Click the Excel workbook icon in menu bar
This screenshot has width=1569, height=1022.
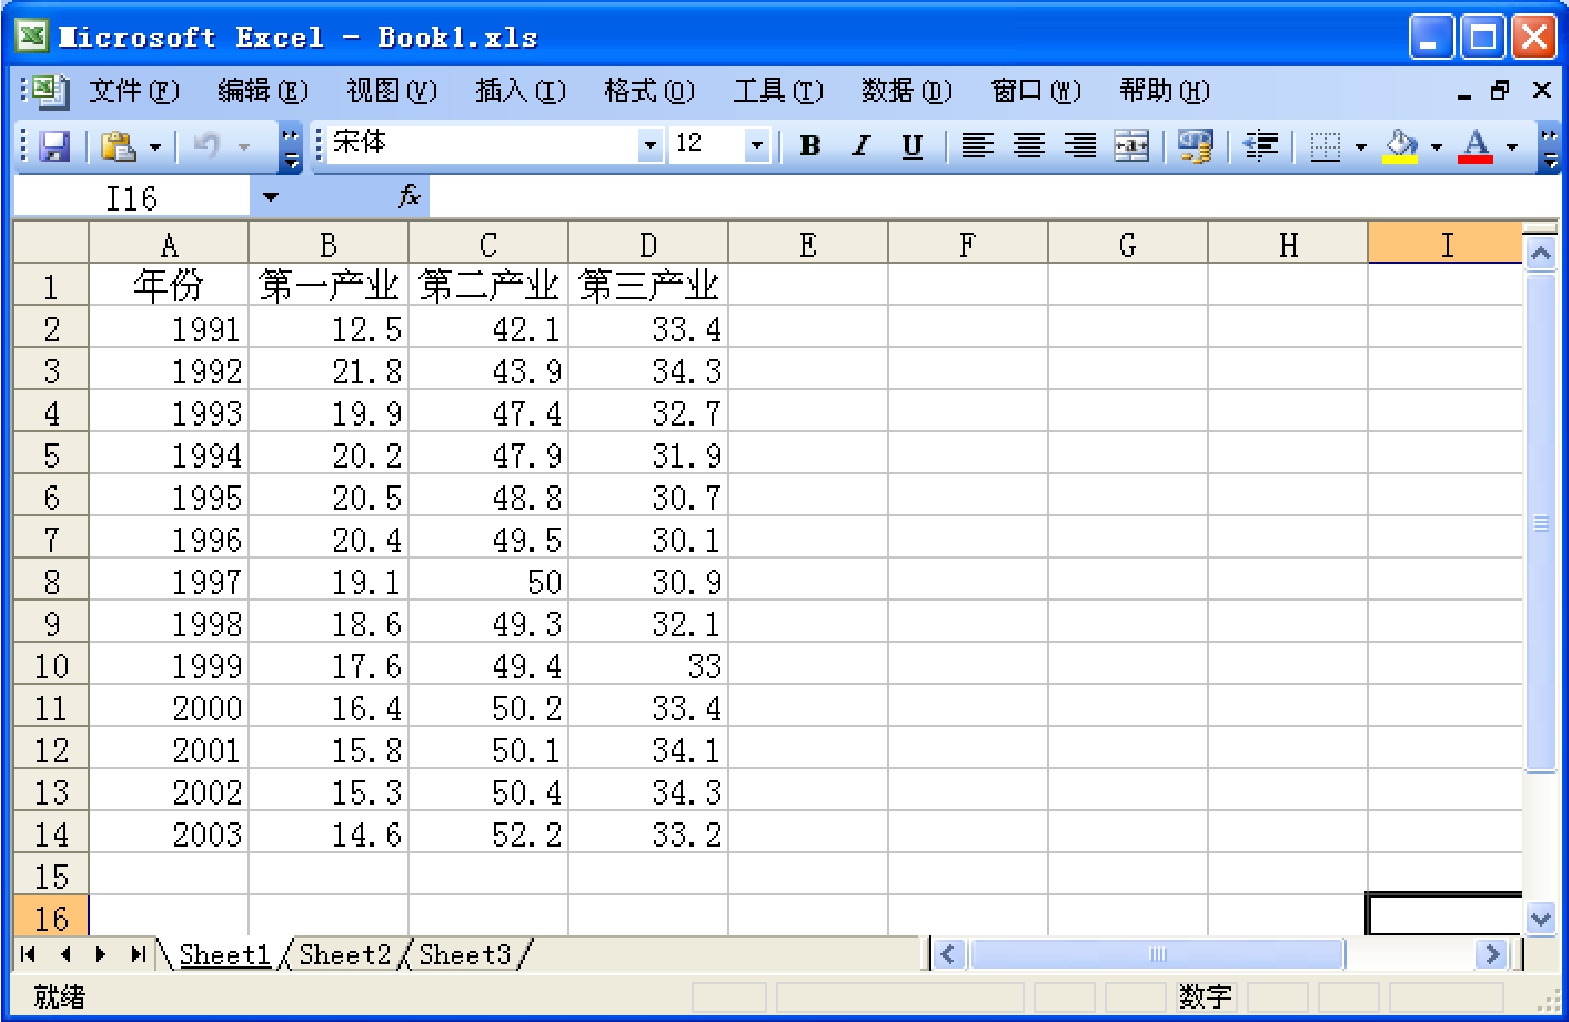[x=49, y=91]
